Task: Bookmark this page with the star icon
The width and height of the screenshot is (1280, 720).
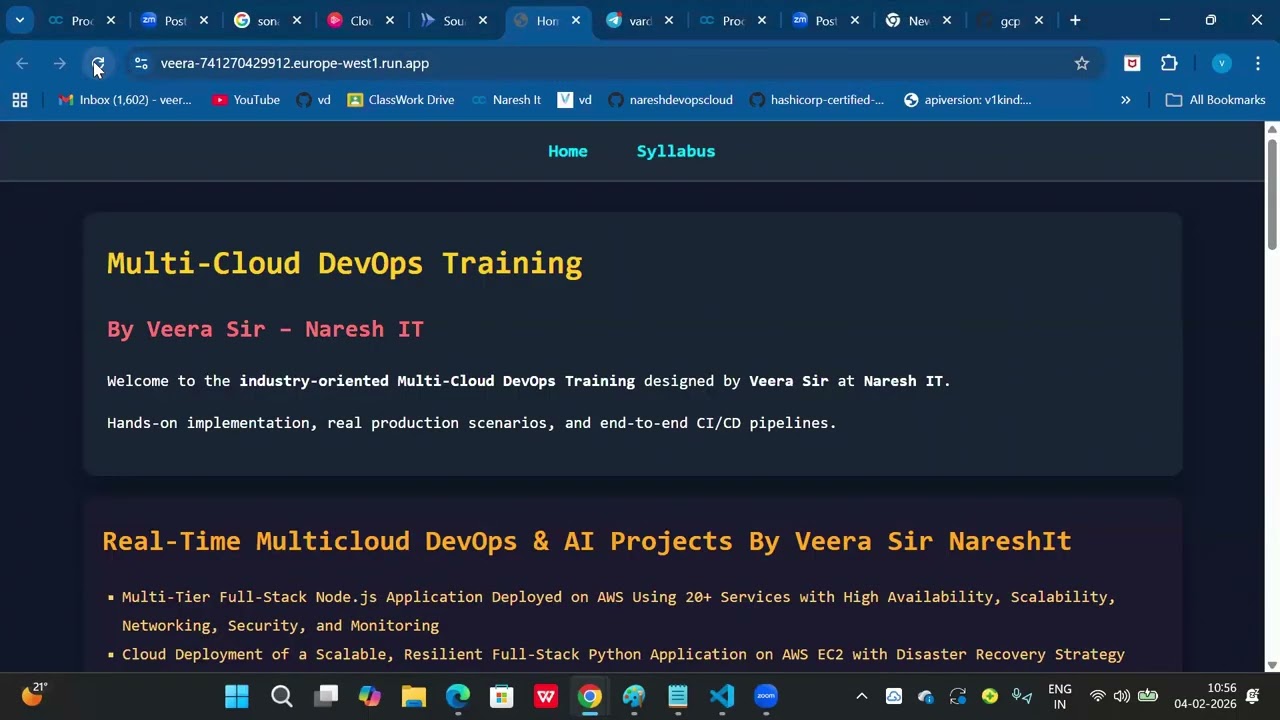Action: (1081, 63)
